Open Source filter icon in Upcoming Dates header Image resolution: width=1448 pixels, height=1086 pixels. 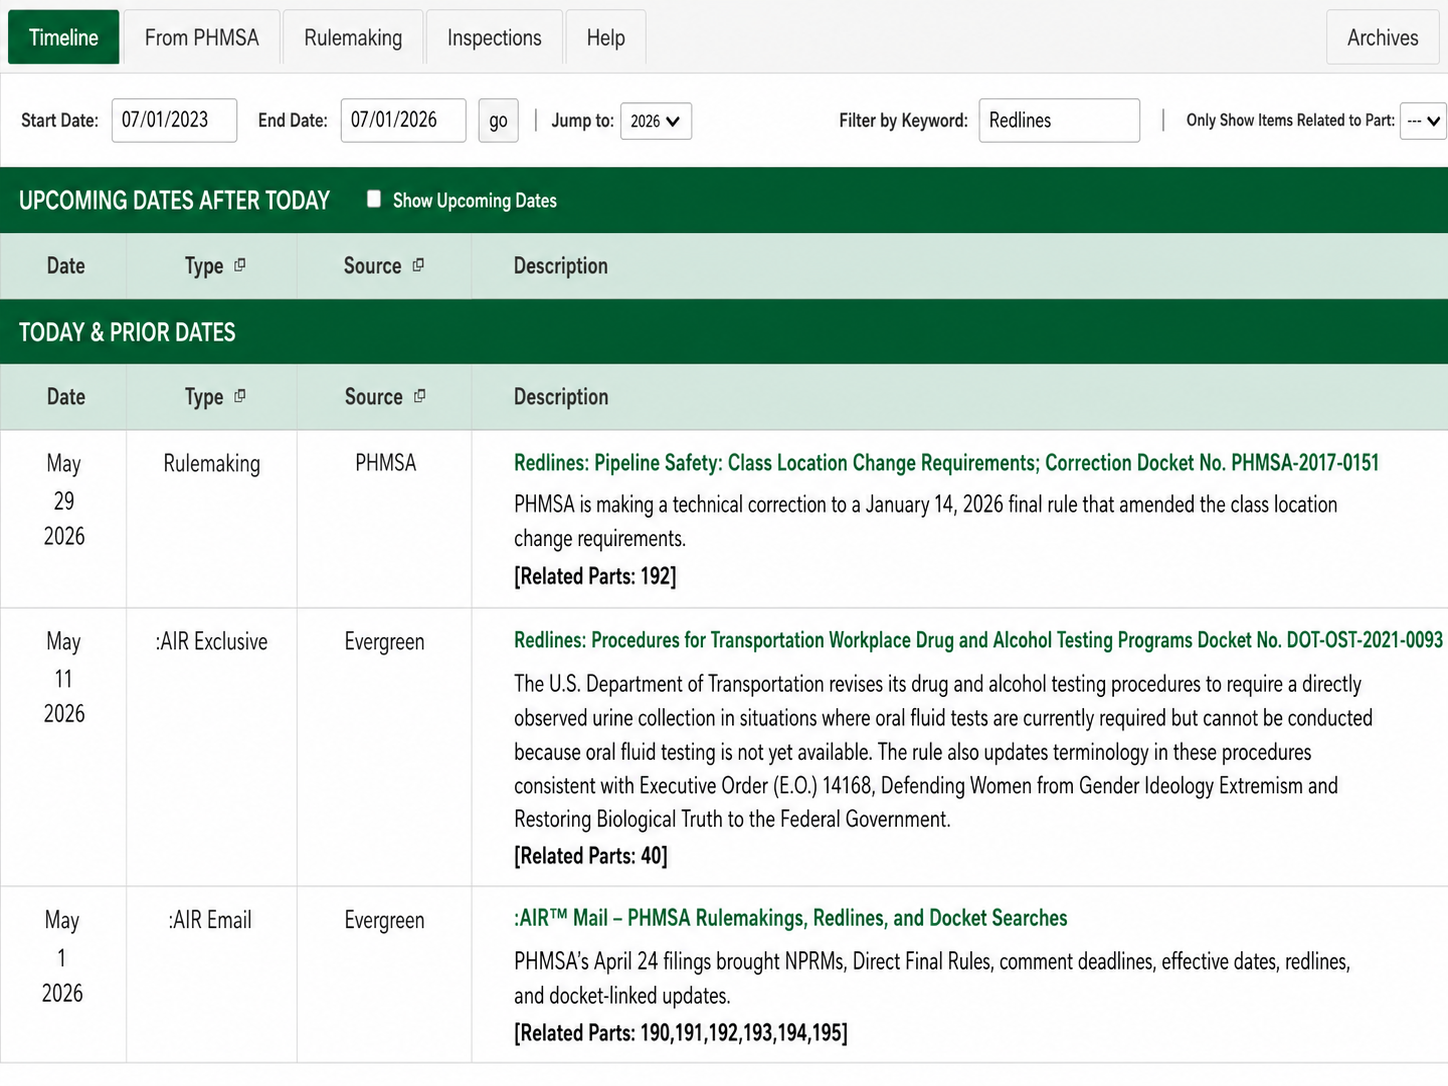(x=418, y=265)
